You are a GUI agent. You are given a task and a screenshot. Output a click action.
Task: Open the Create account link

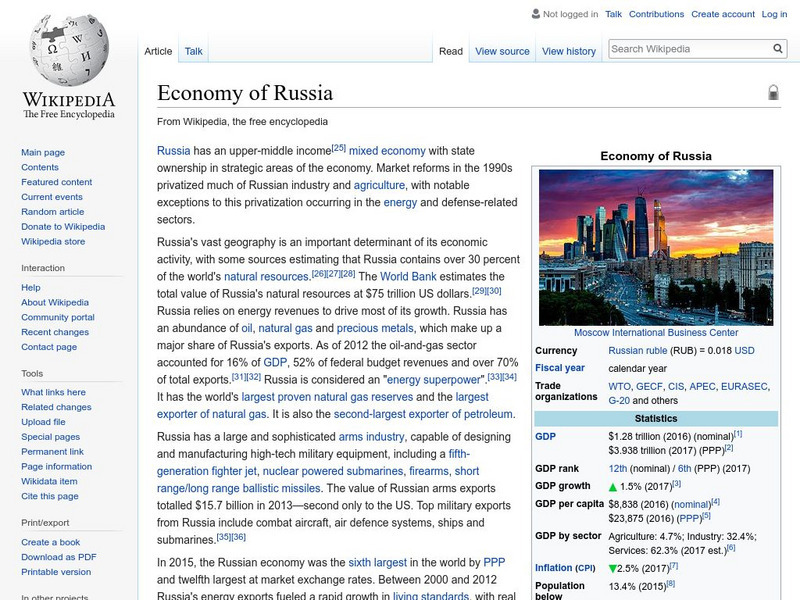click(722, 14)
